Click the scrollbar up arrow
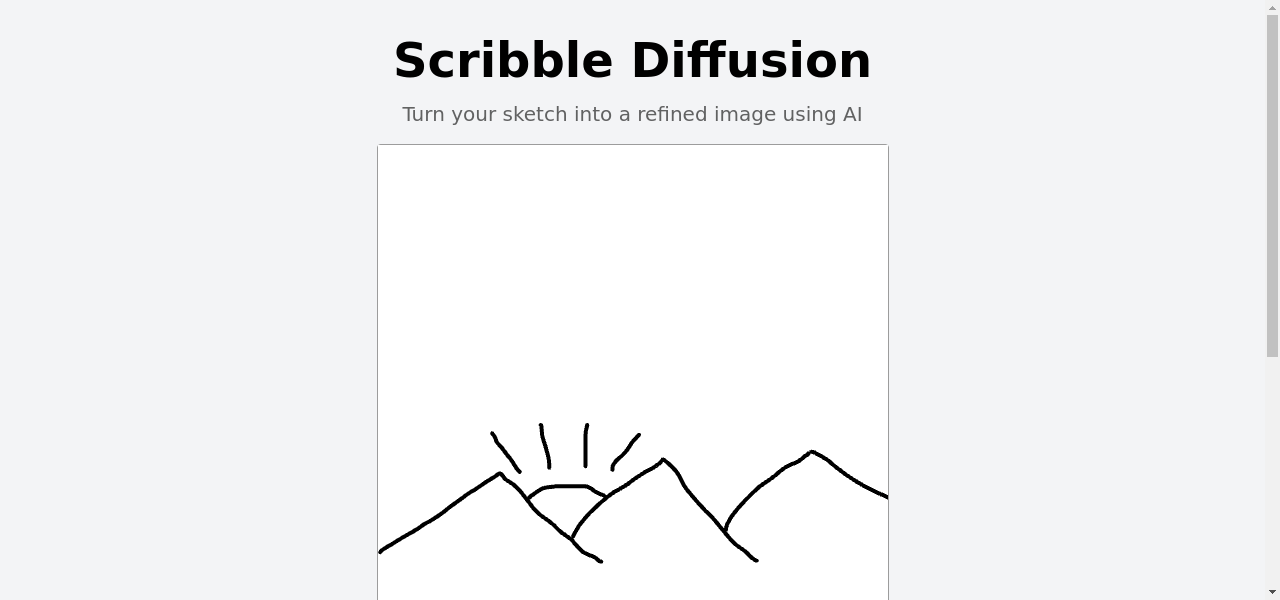The width and height of the screenshot is (1280, 600). pos(1272,7)
